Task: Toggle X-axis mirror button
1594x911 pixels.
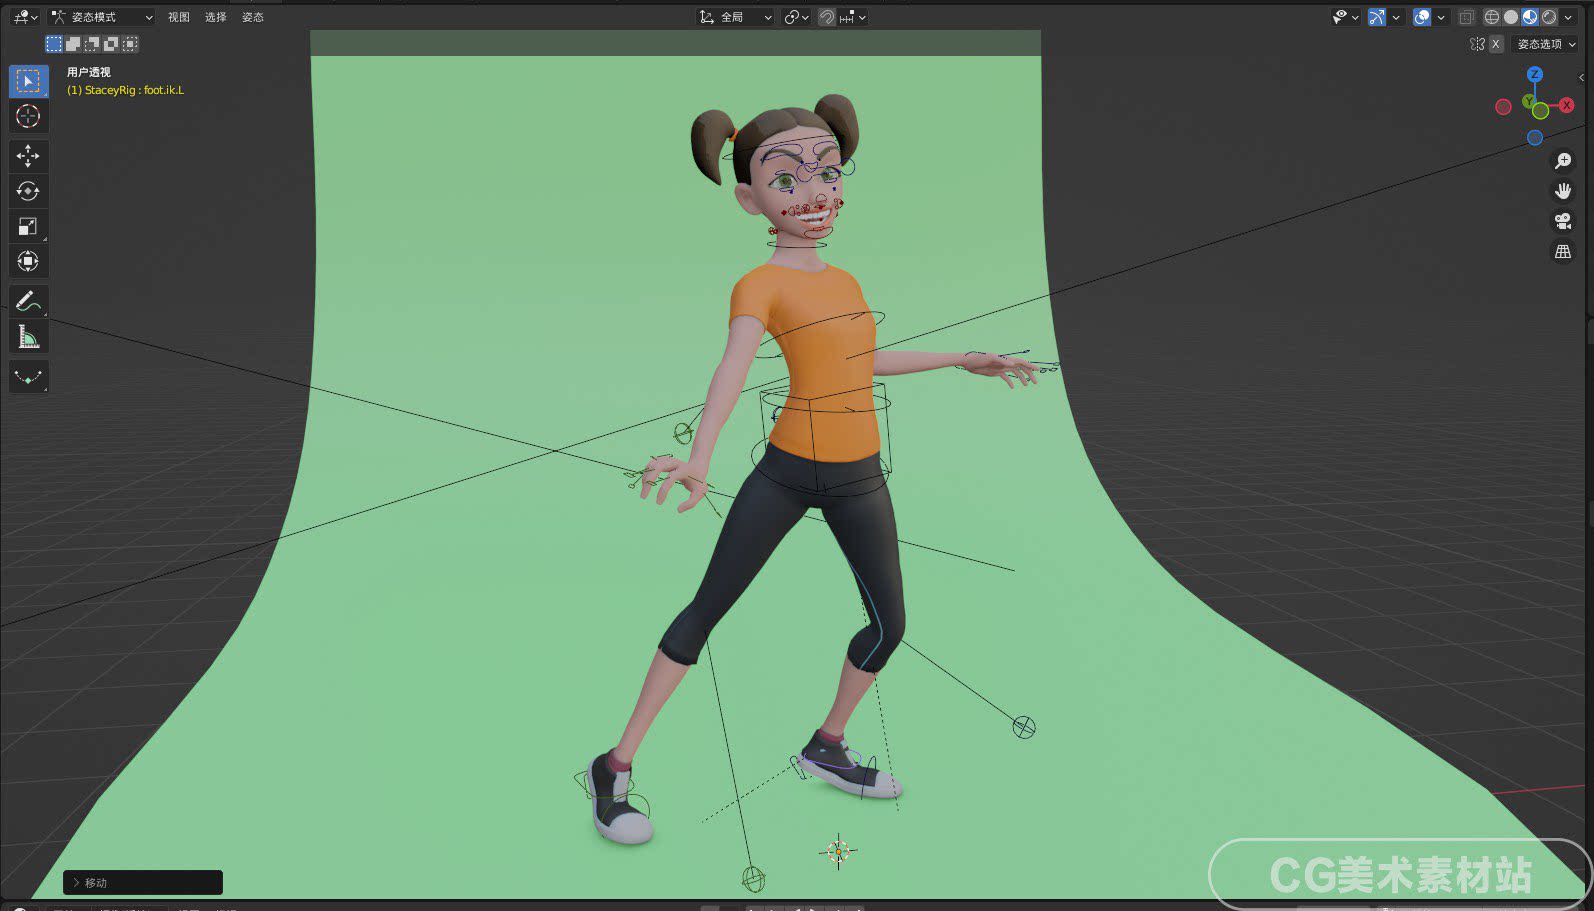Action: pos(1495,44)
